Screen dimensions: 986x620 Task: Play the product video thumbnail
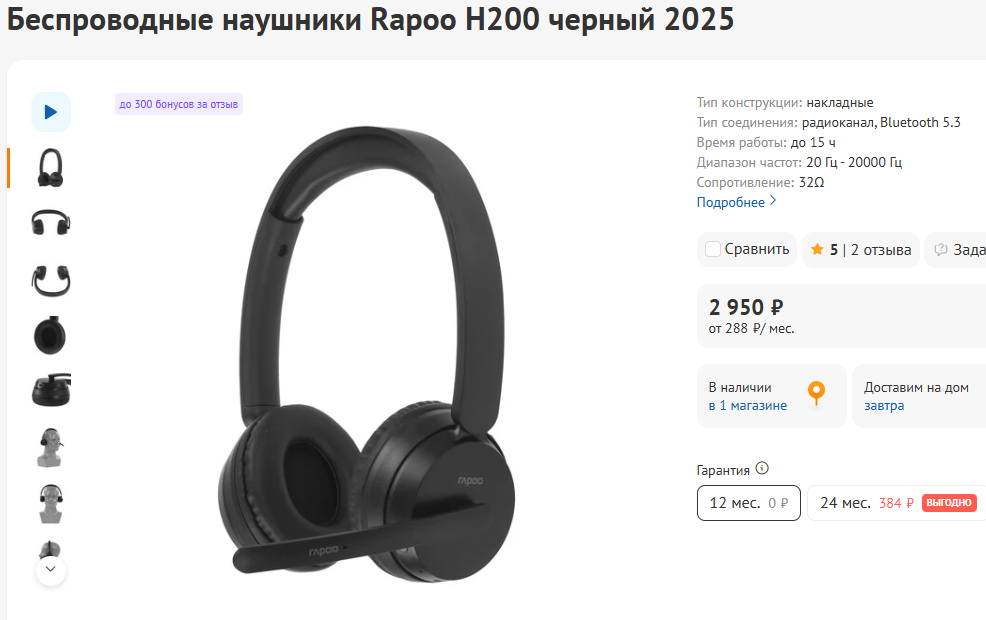pyautogui.click(x=51, y=112)
